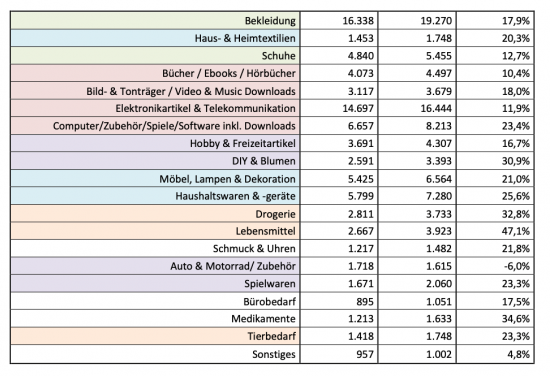
Task: Select the 30,9% cell
Action: pos(516,161)
